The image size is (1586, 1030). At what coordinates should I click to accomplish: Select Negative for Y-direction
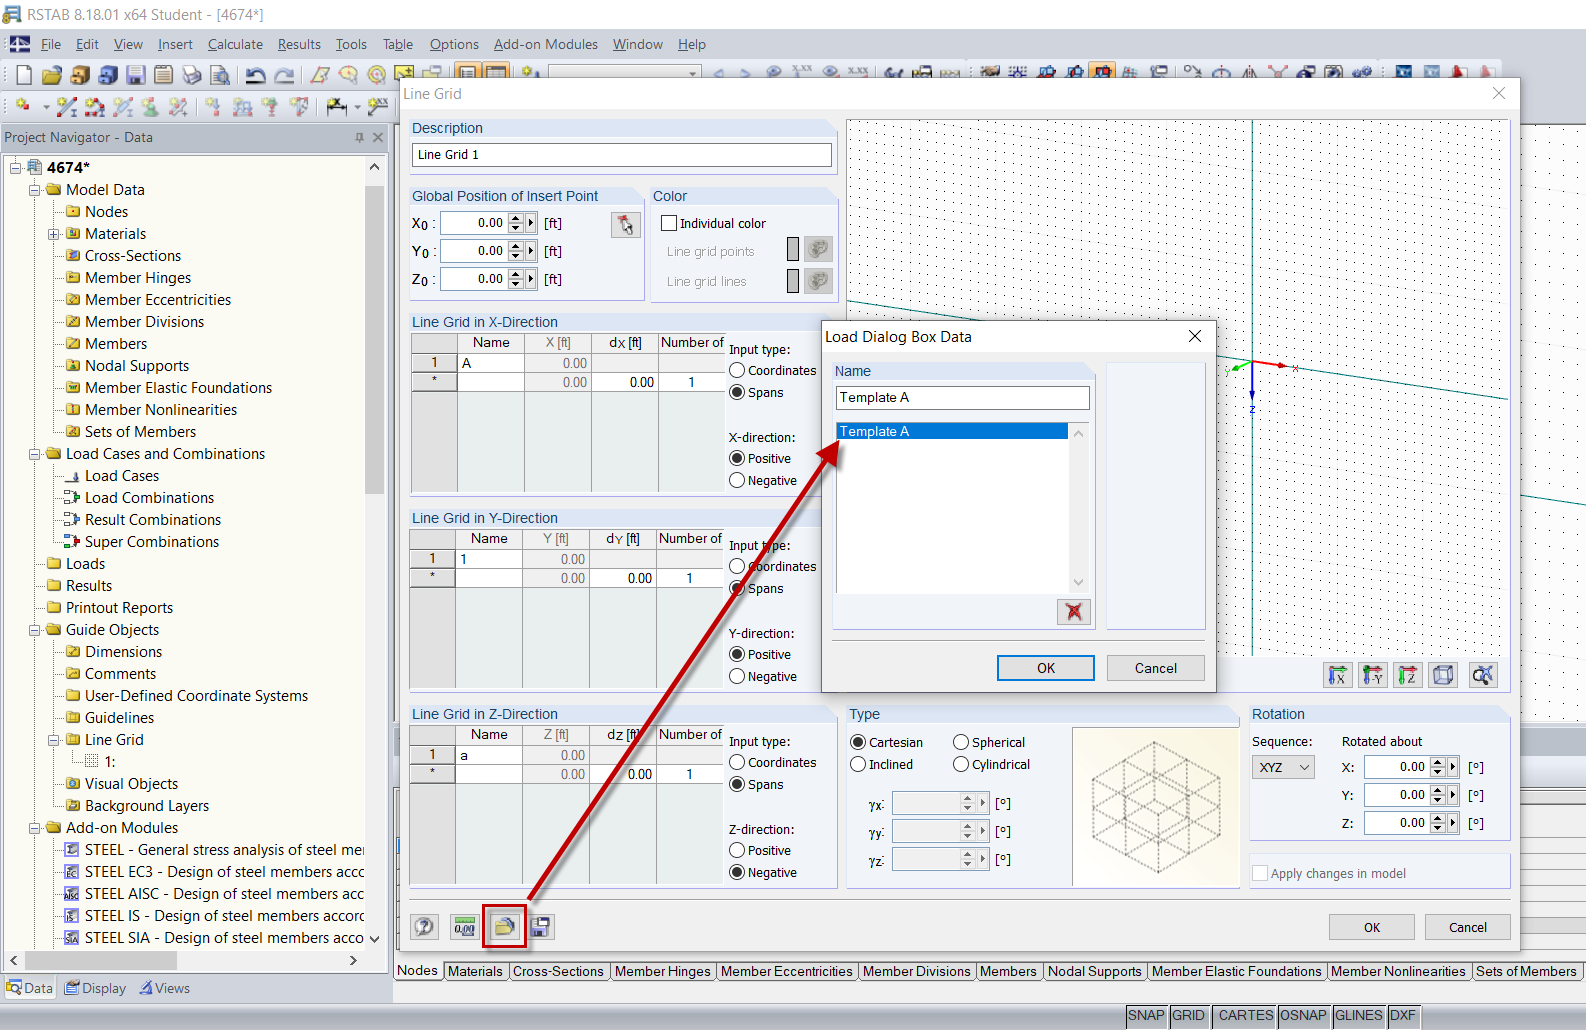737,676
